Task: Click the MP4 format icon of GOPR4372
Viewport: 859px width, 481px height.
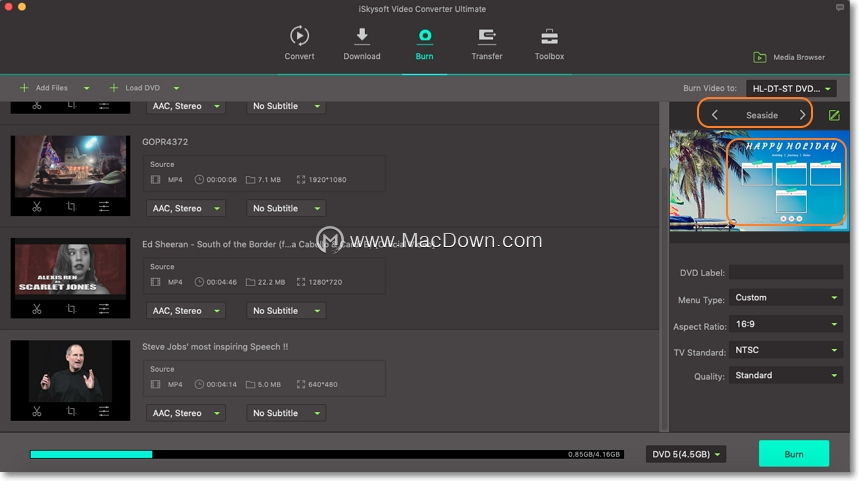Action: [156, 180]
